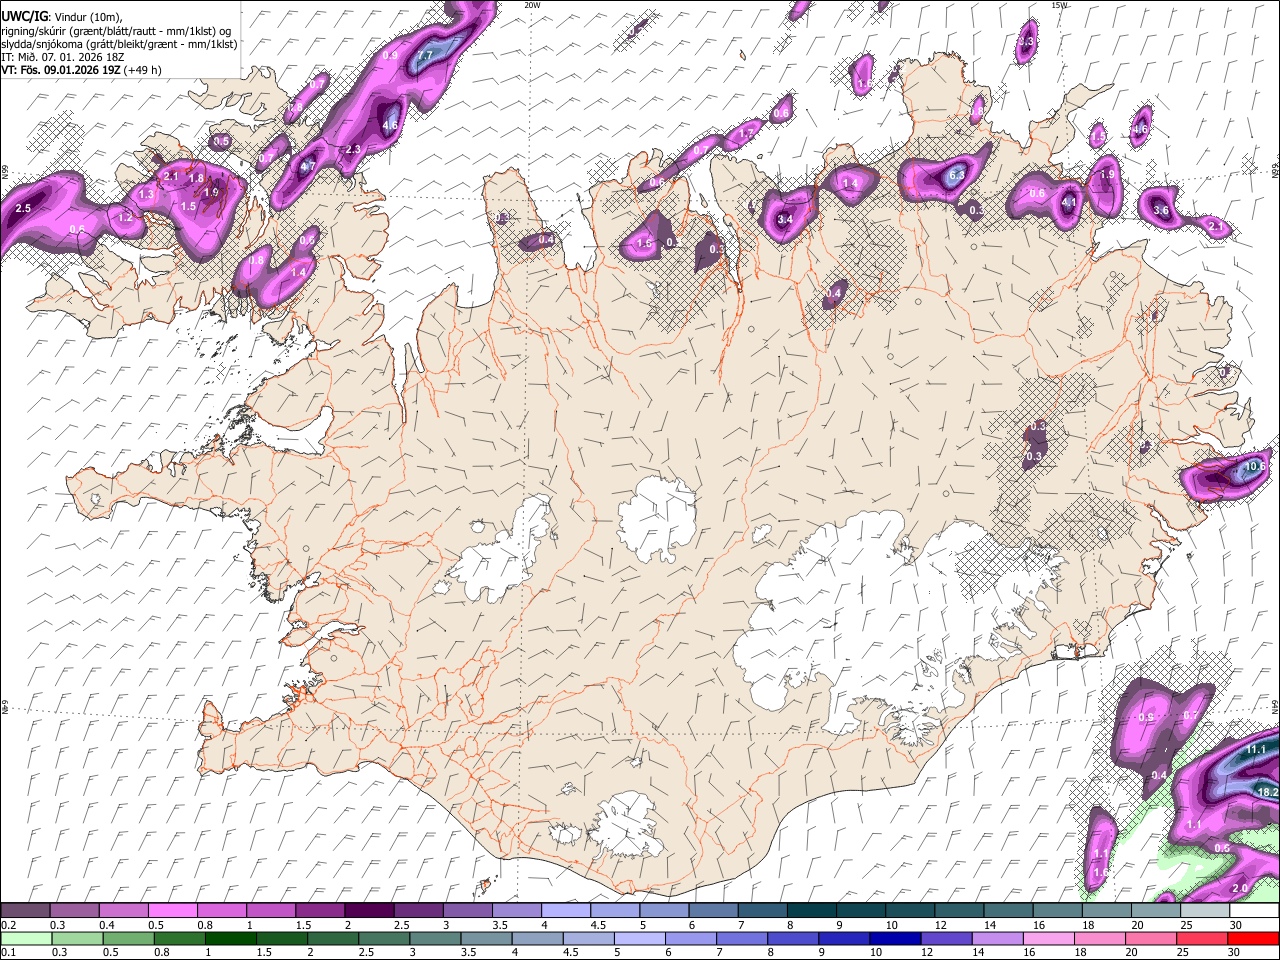Click pale green lower swatch starting at 0.1
The height and width of the screenshot is (960, 1280).
(x=26, y=938)
